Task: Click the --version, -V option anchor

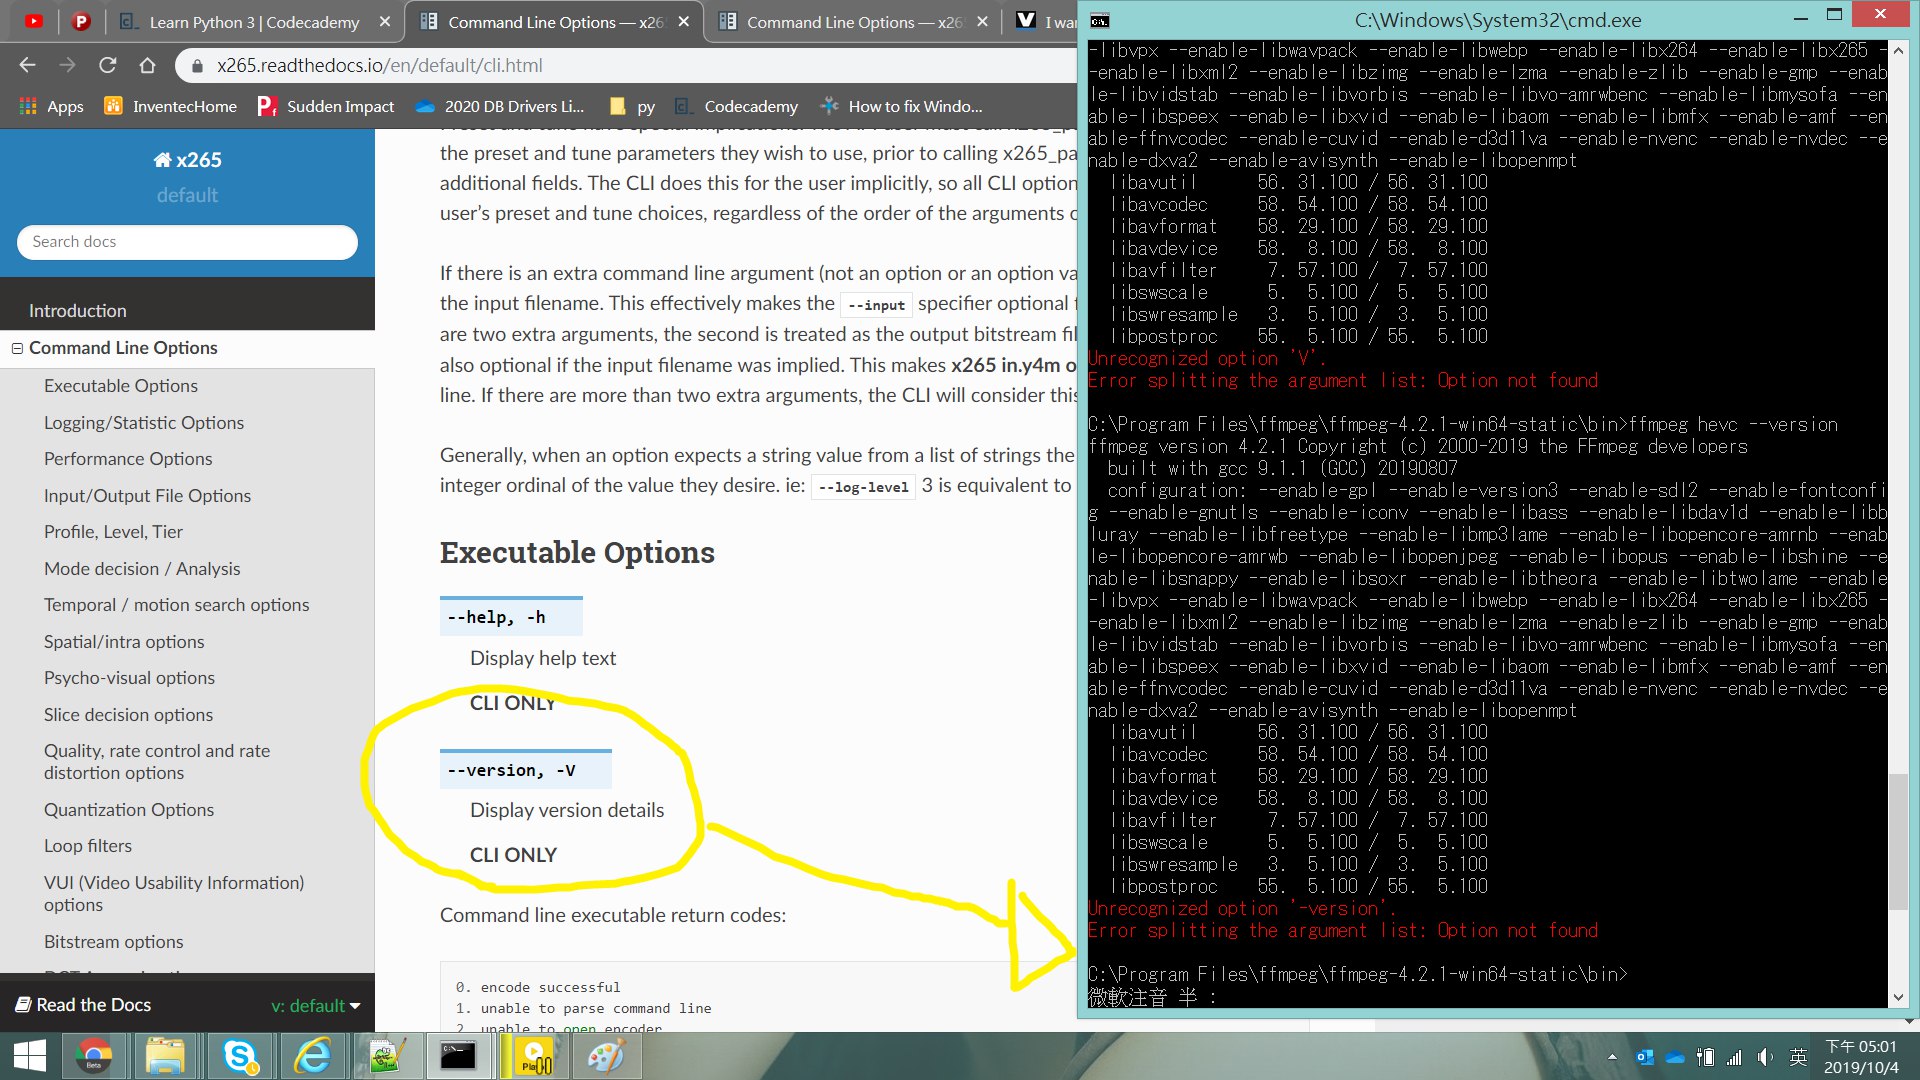Action: pos(526,770)
